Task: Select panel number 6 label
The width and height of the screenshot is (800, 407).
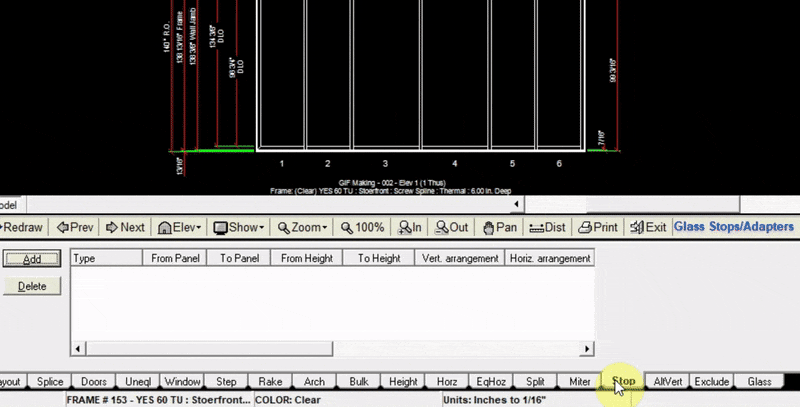Action: (x=559, y=164)
